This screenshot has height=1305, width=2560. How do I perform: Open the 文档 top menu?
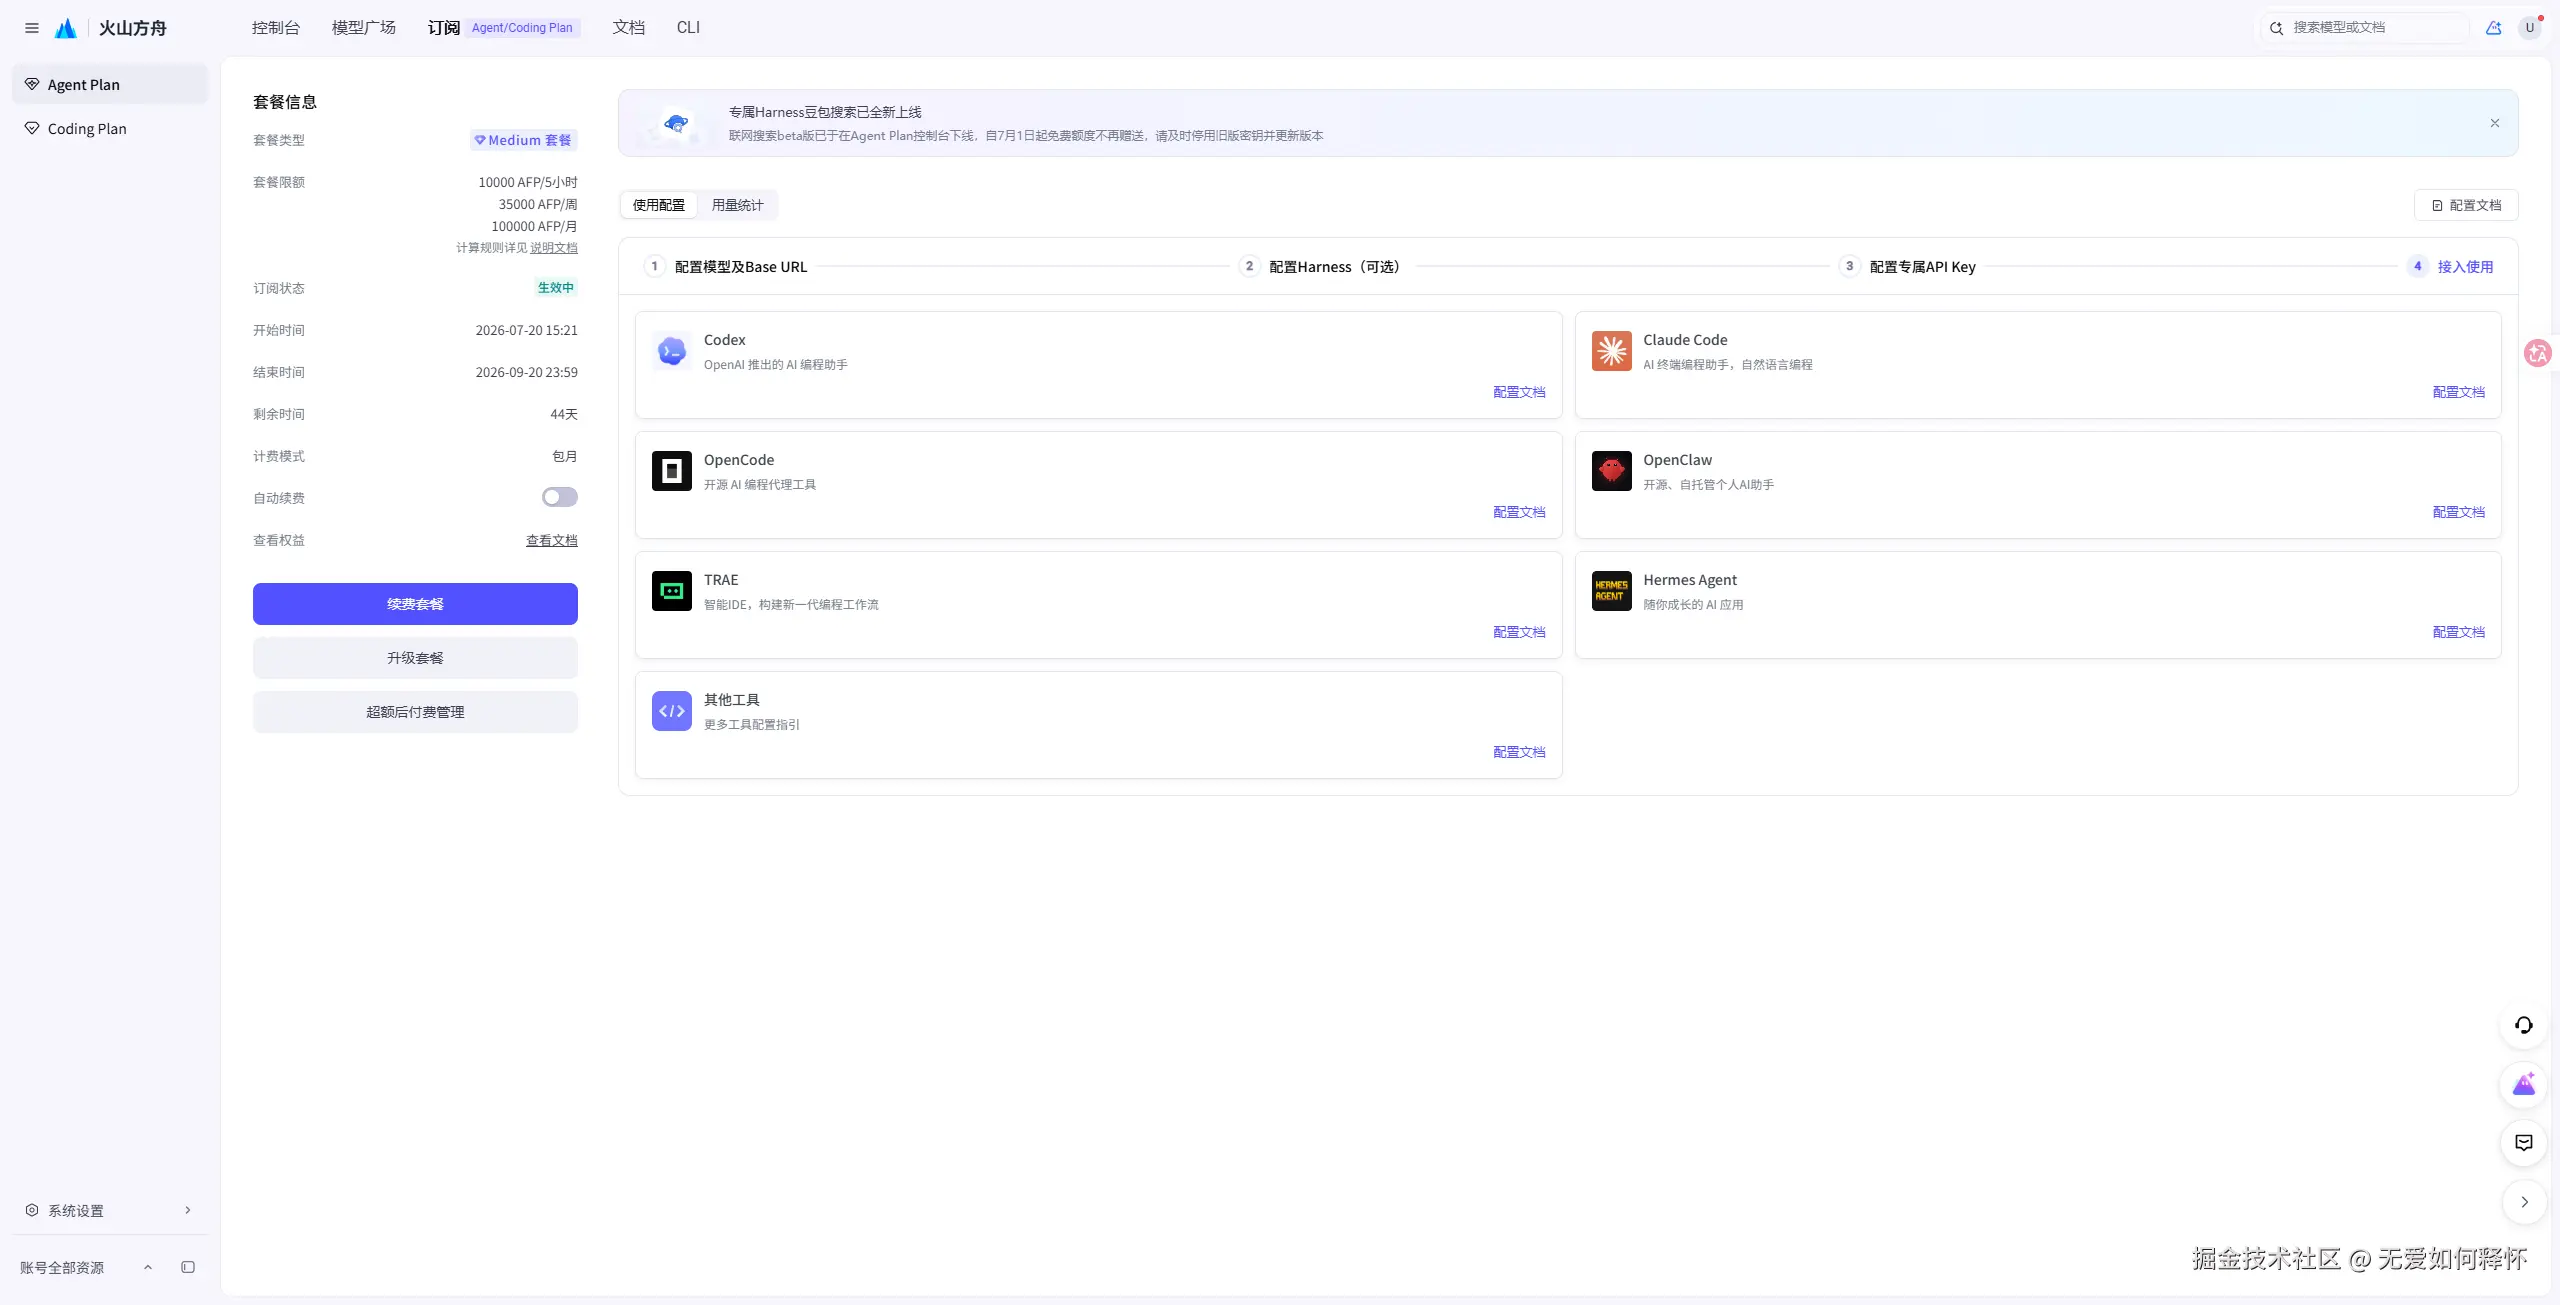tap(629, 28)
